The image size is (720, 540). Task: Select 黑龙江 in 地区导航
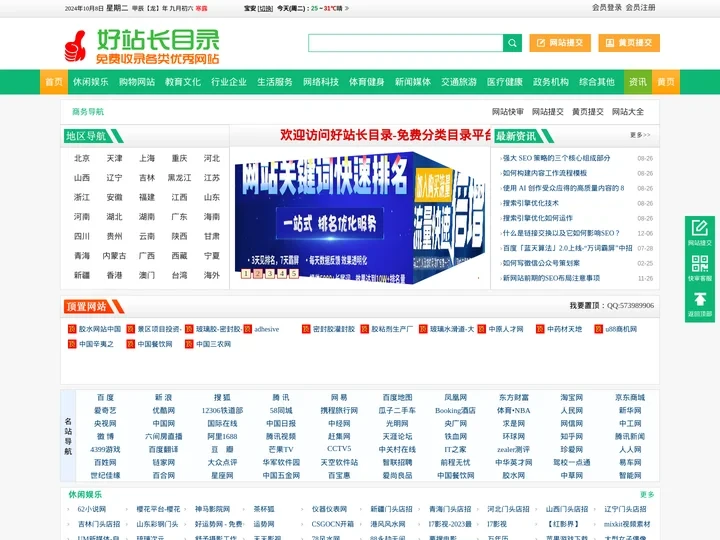point(179,178)
